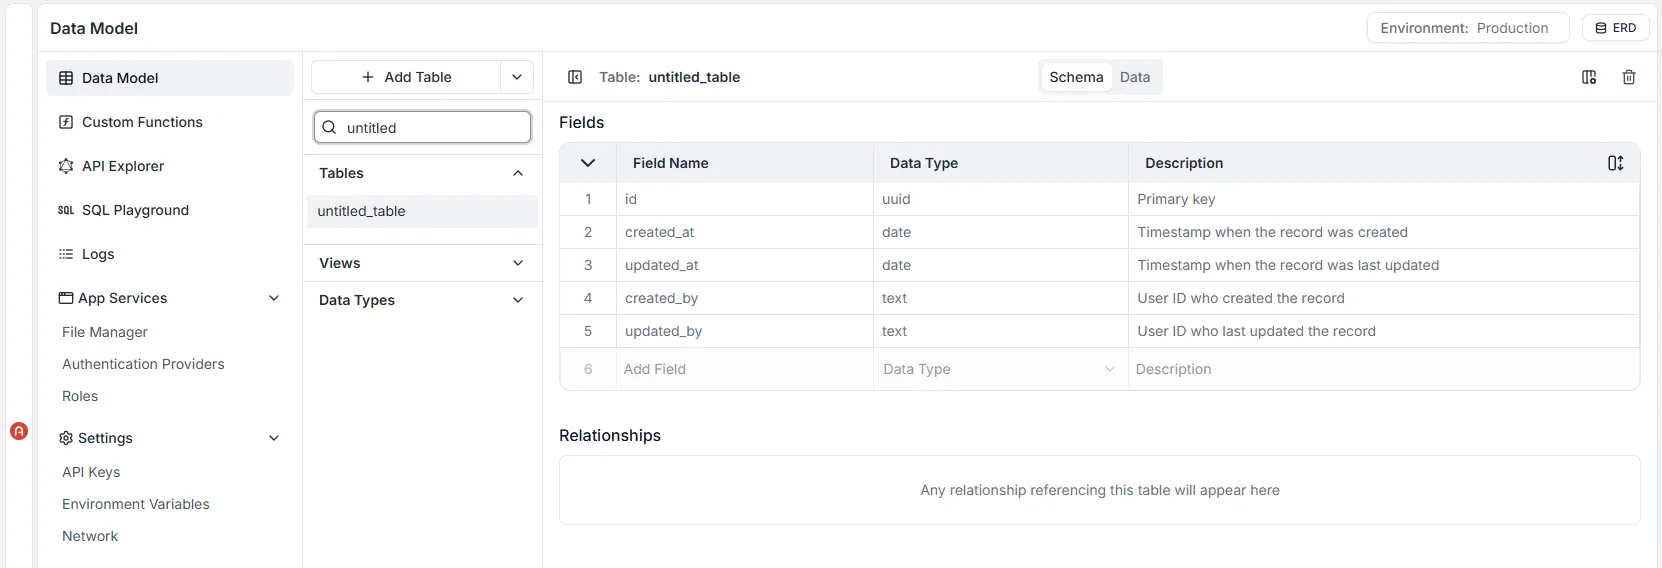
Task: Click the red badge icon on left edge
Action: [19, 431]
